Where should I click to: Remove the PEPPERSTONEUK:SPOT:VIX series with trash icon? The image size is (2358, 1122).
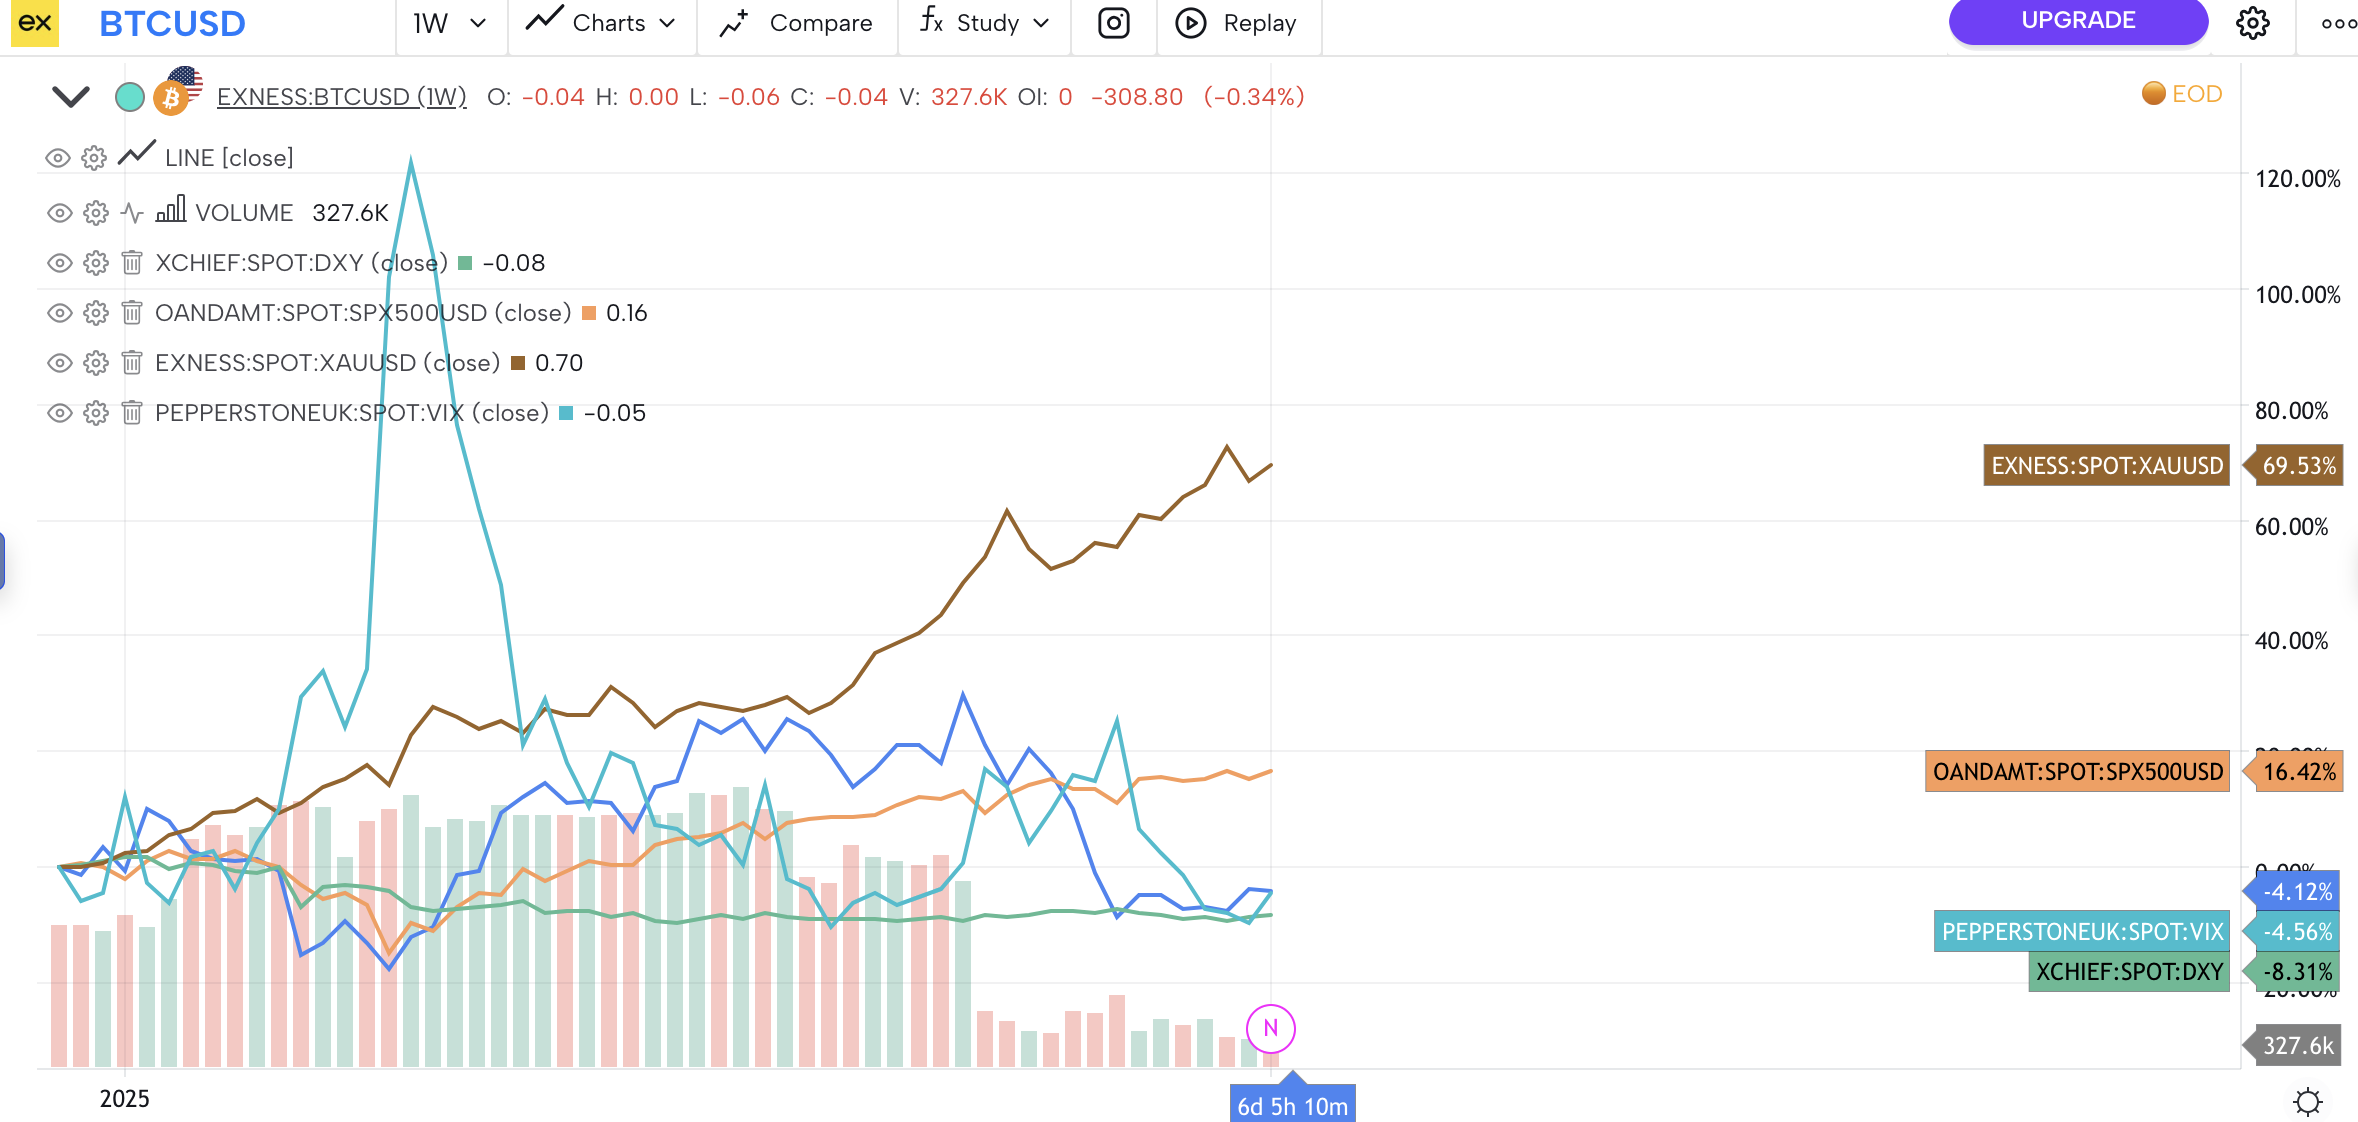[x=132, y=413]
